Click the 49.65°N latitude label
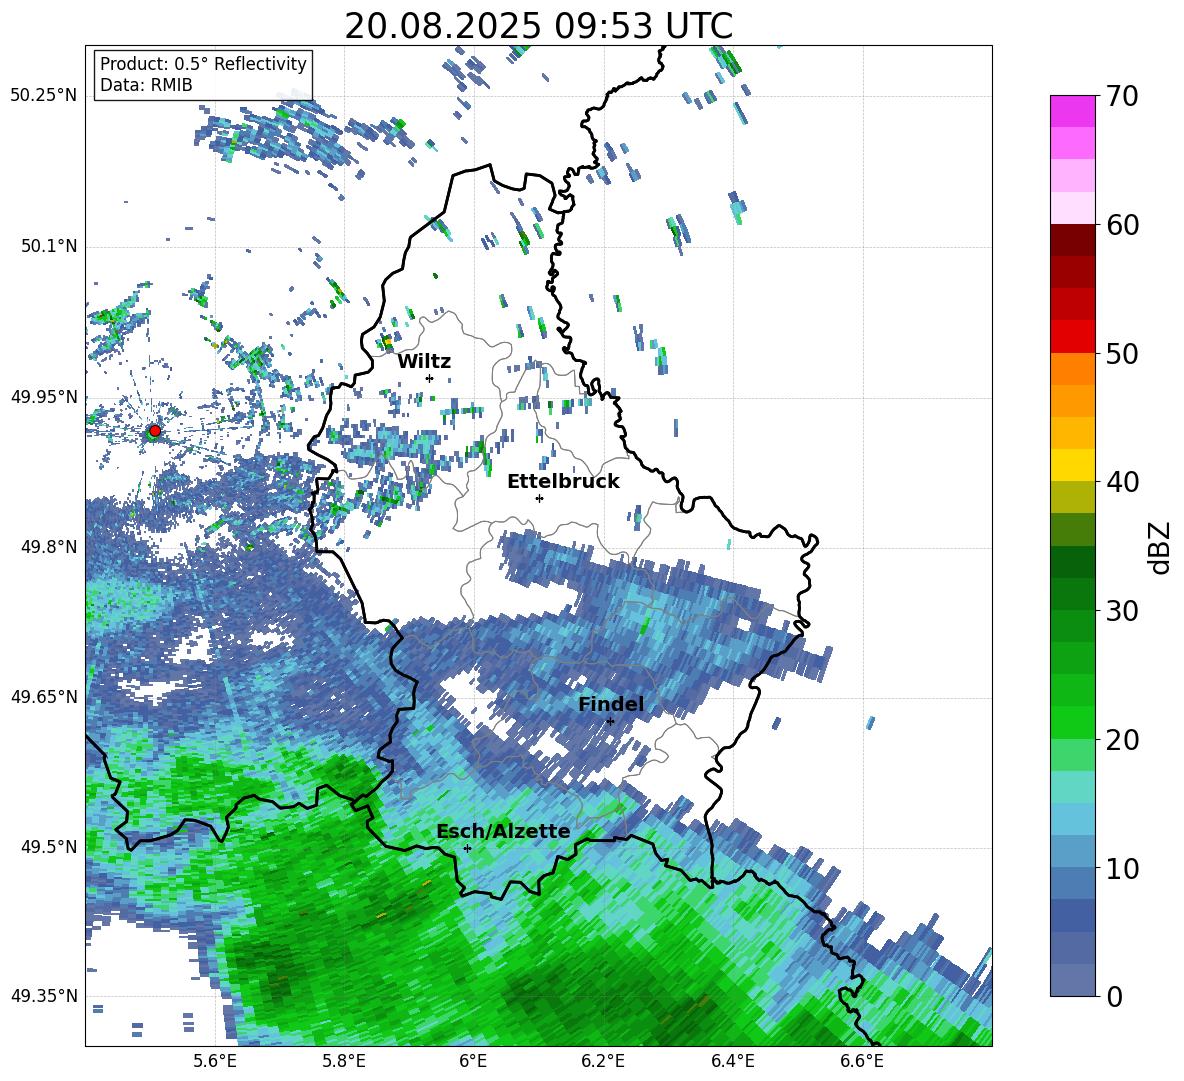The width and height of the screenshot is (1184, 1081). (44, 697)
